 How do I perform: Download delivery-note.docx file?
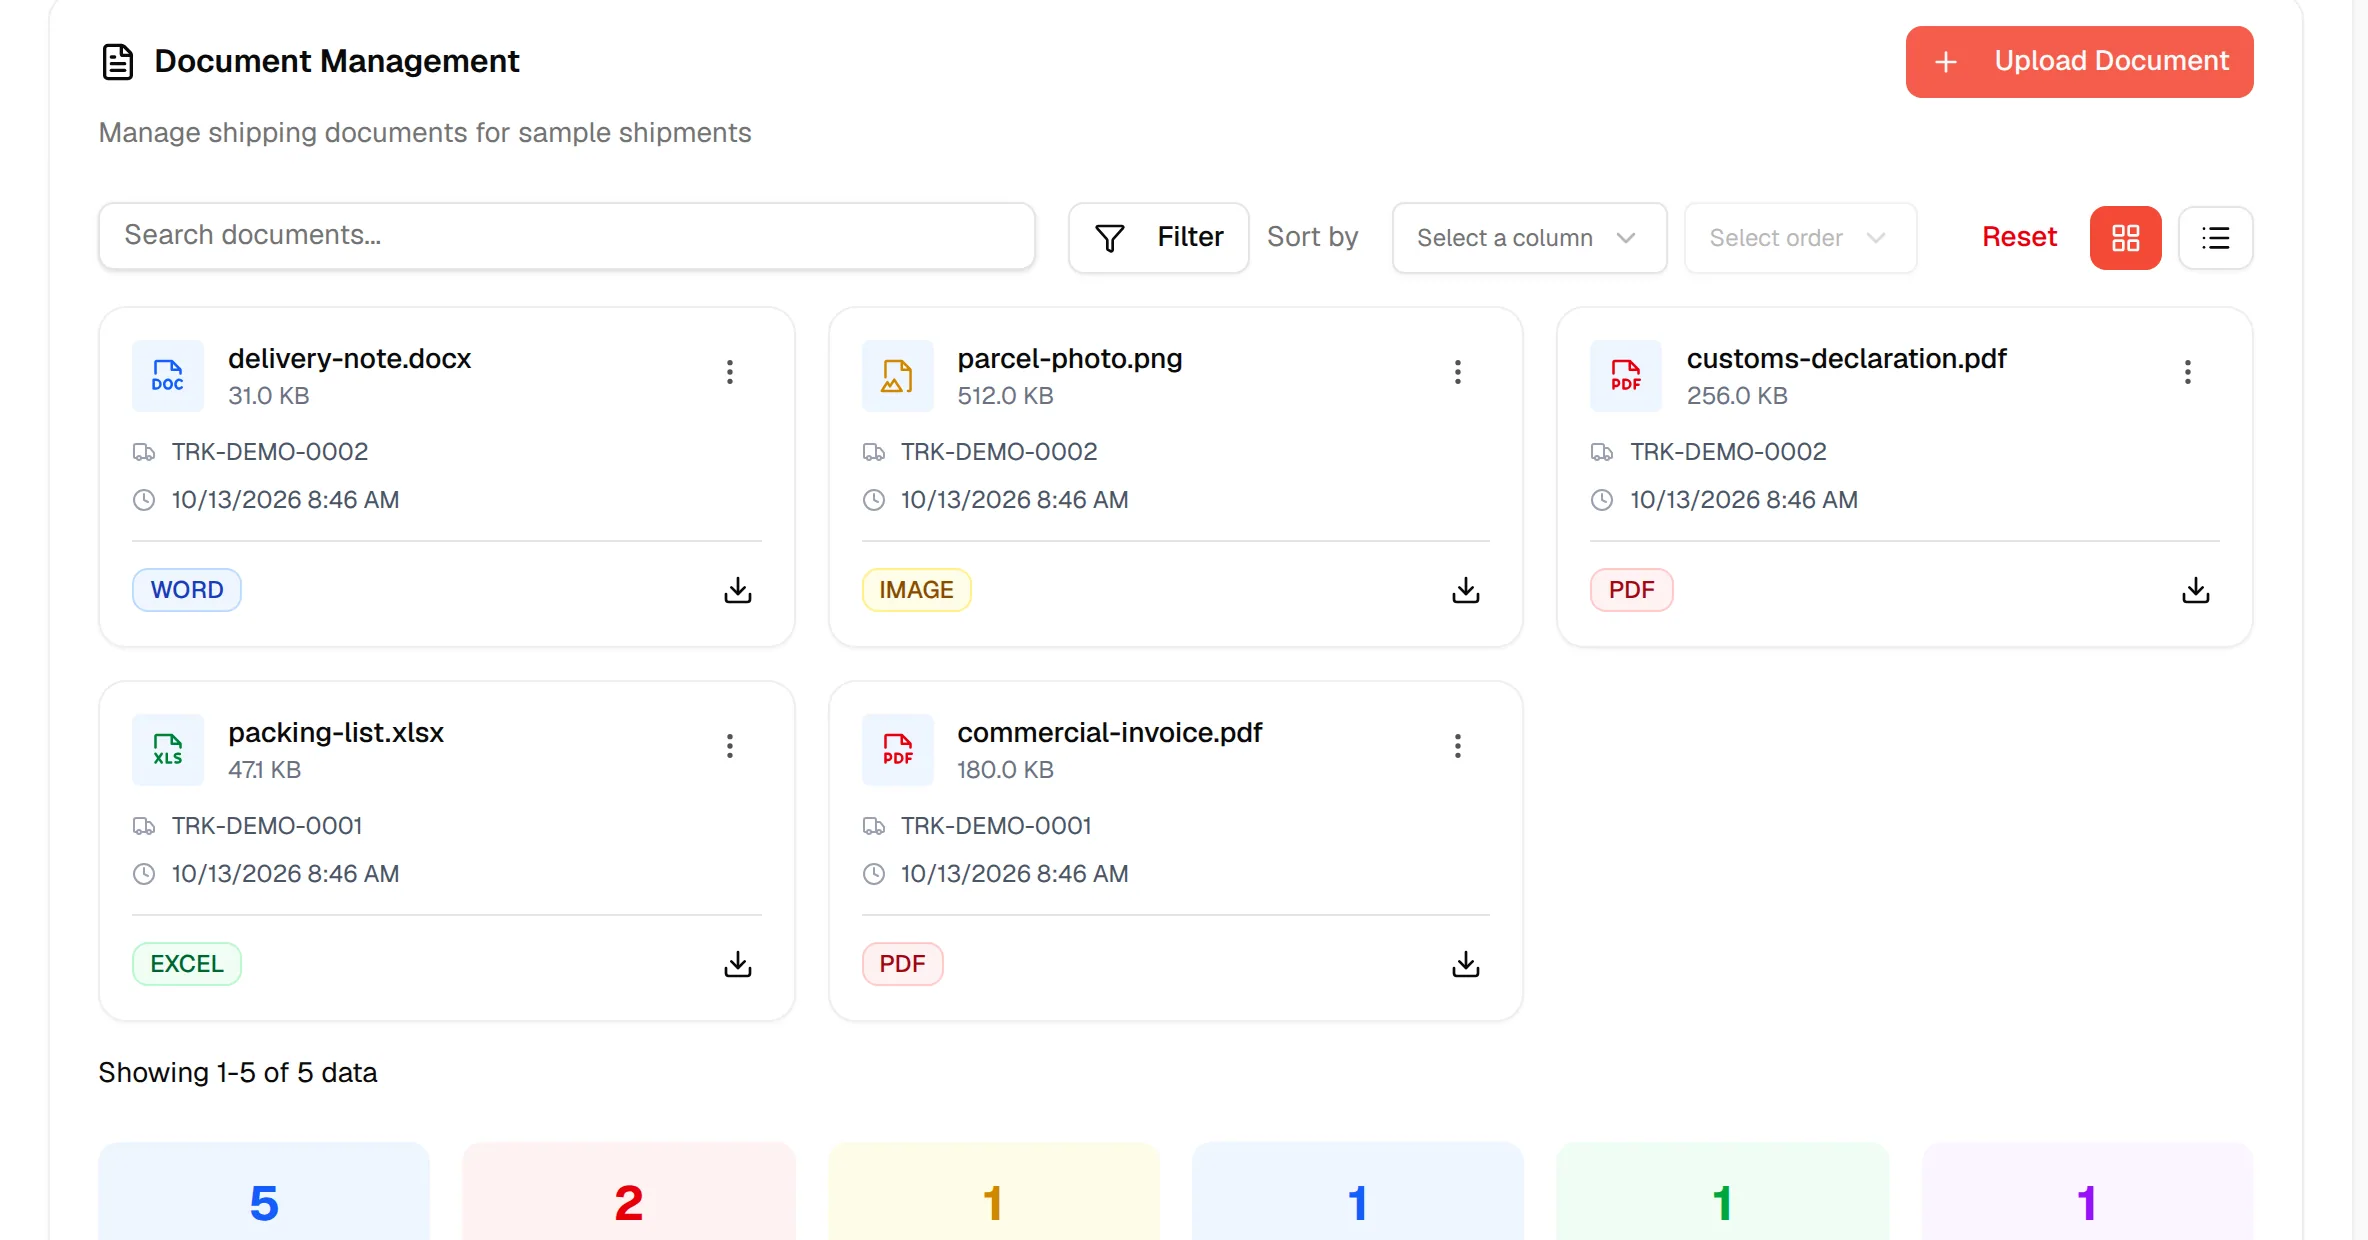click(x=738, y=590)
